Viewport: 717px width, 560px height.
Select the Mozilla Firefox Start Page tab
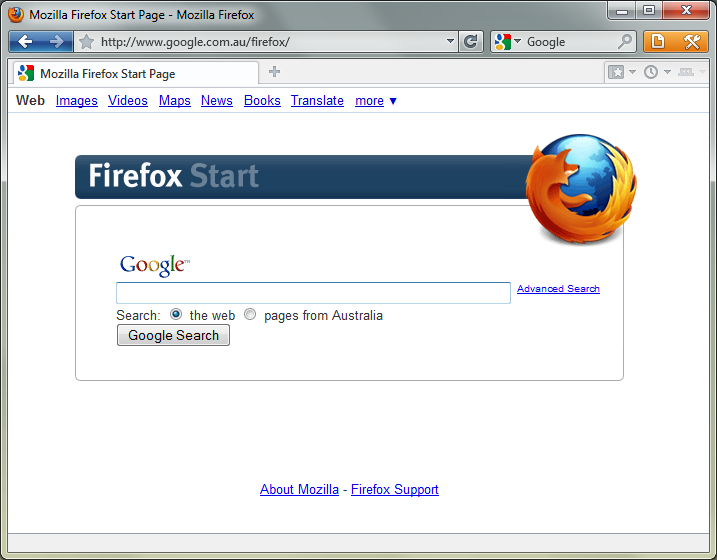[x=136, y=73]
